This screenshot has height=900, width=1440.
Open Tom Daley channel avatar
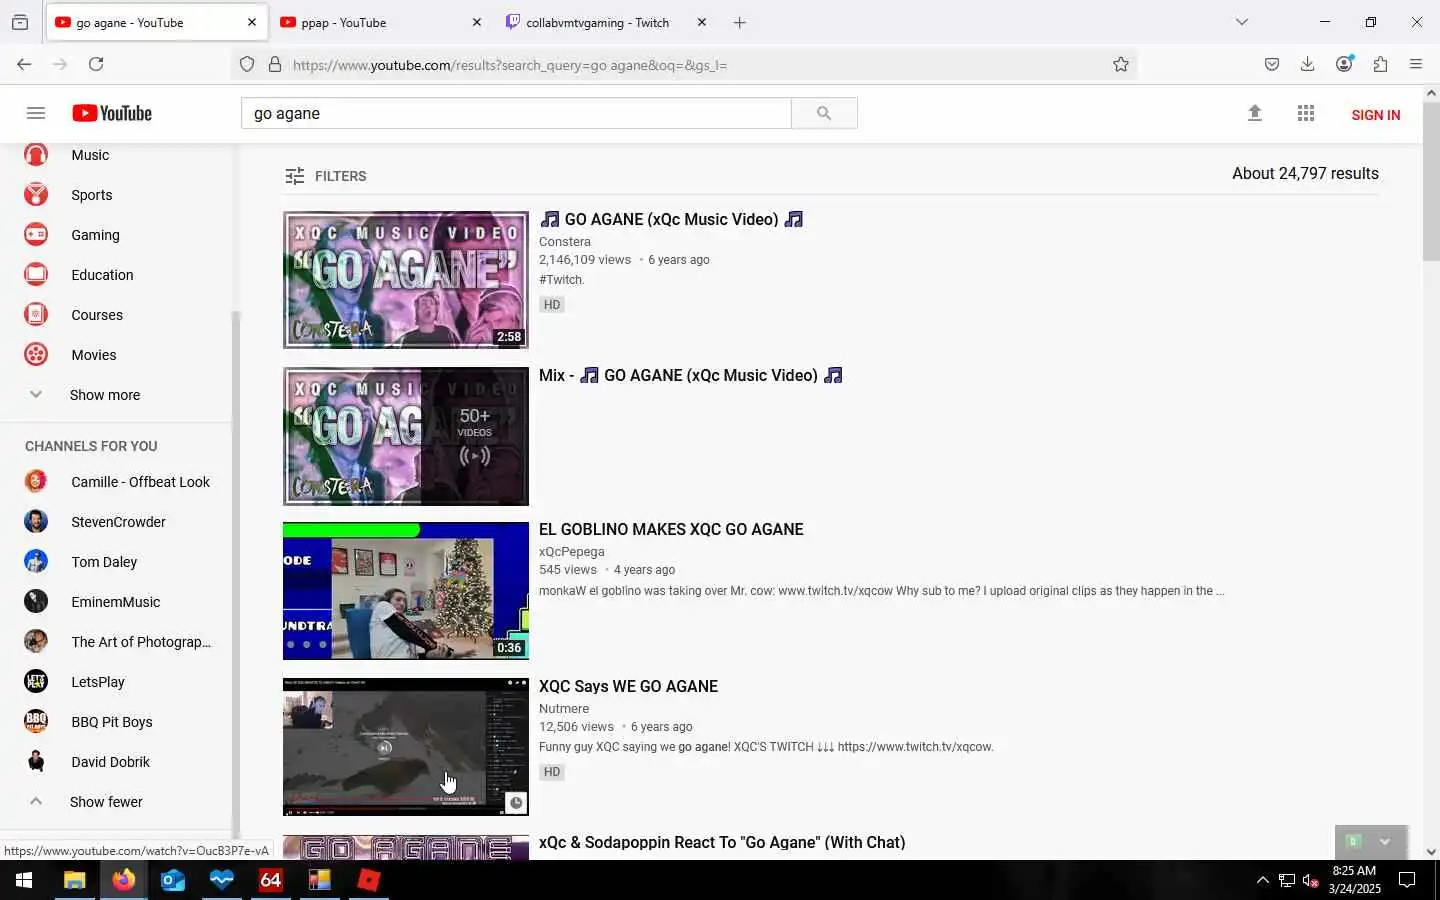coord(36,562)
